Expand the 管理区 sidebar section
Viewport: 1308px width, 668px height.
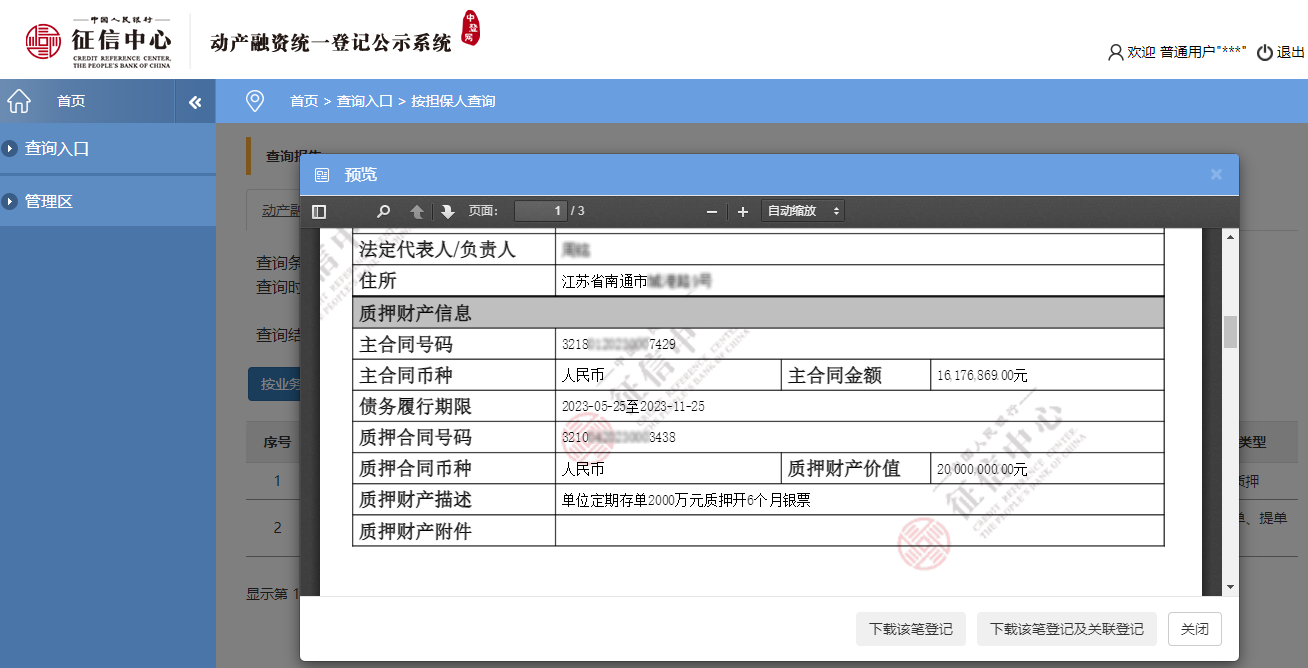[49, 201]
